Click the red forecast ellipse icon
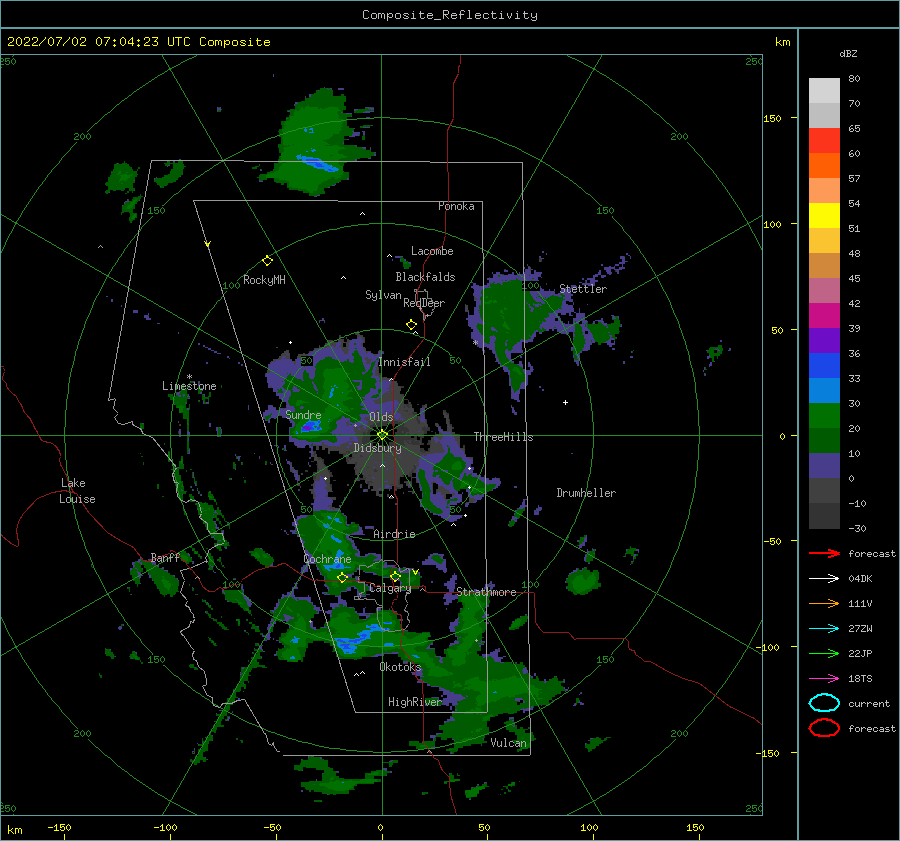The width and height of the screenshot is (900, 841). click(824, 728)
